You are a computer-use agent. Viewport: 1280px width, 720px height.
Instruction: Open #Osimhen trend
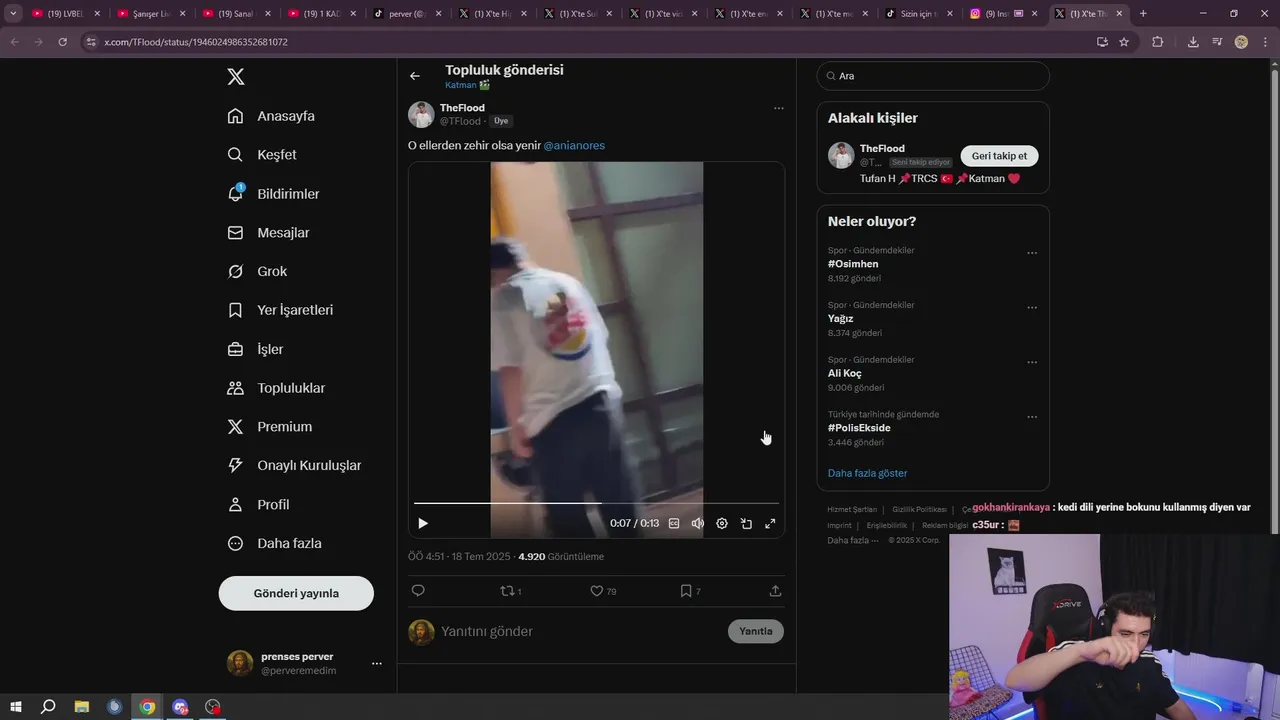pyautogui.click(x=853, y=265)
